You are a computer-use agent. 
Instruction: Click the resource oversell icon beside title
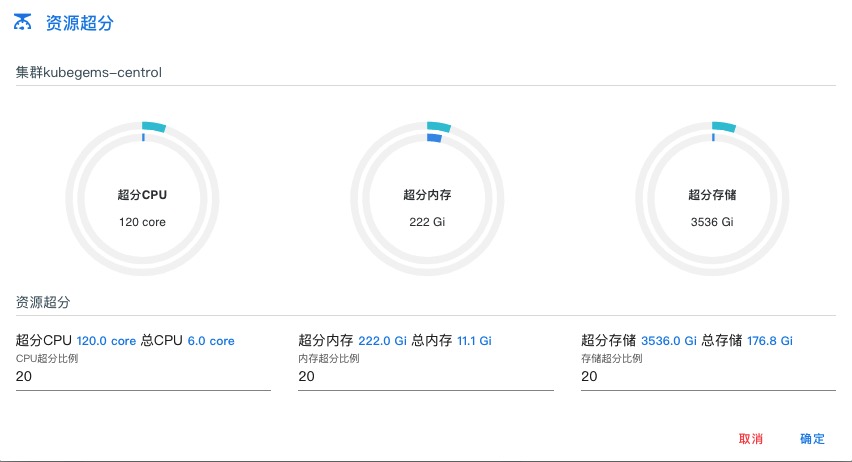22,22
